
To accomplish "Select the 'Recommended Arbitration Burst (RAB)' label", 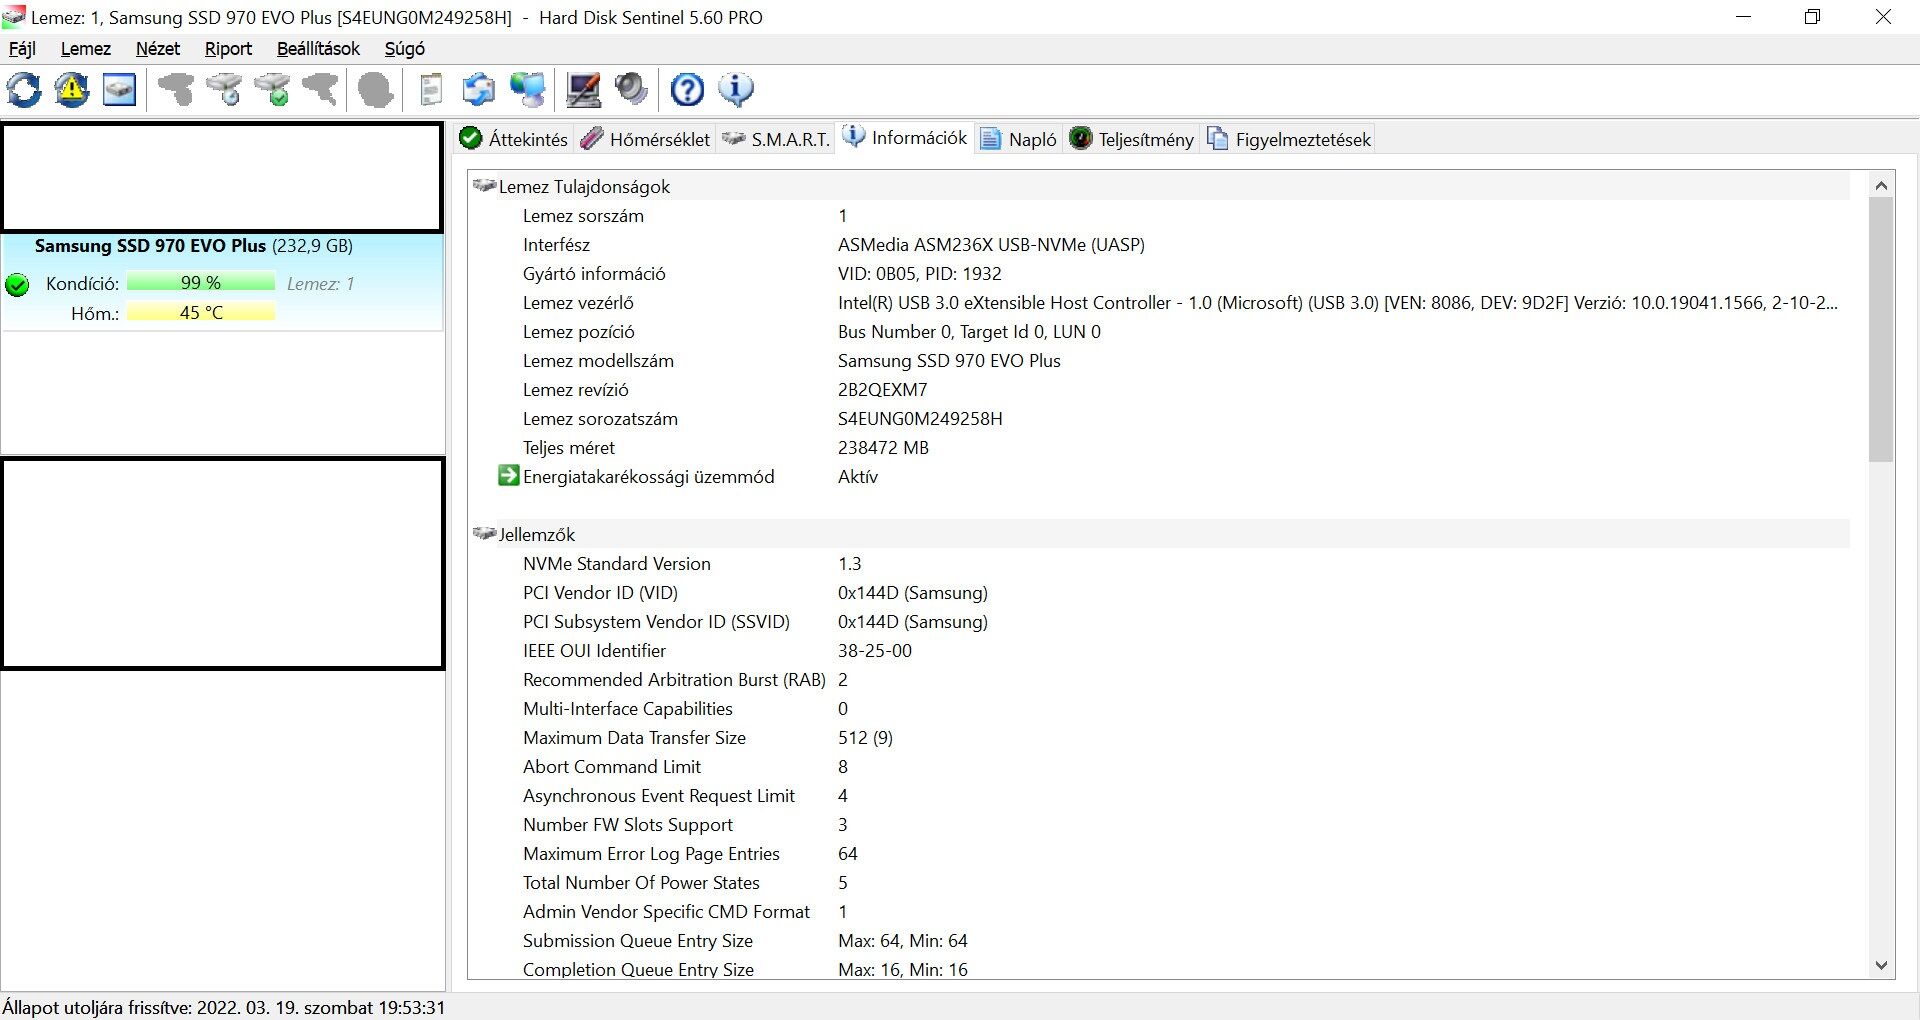I will tap(674, 680).
